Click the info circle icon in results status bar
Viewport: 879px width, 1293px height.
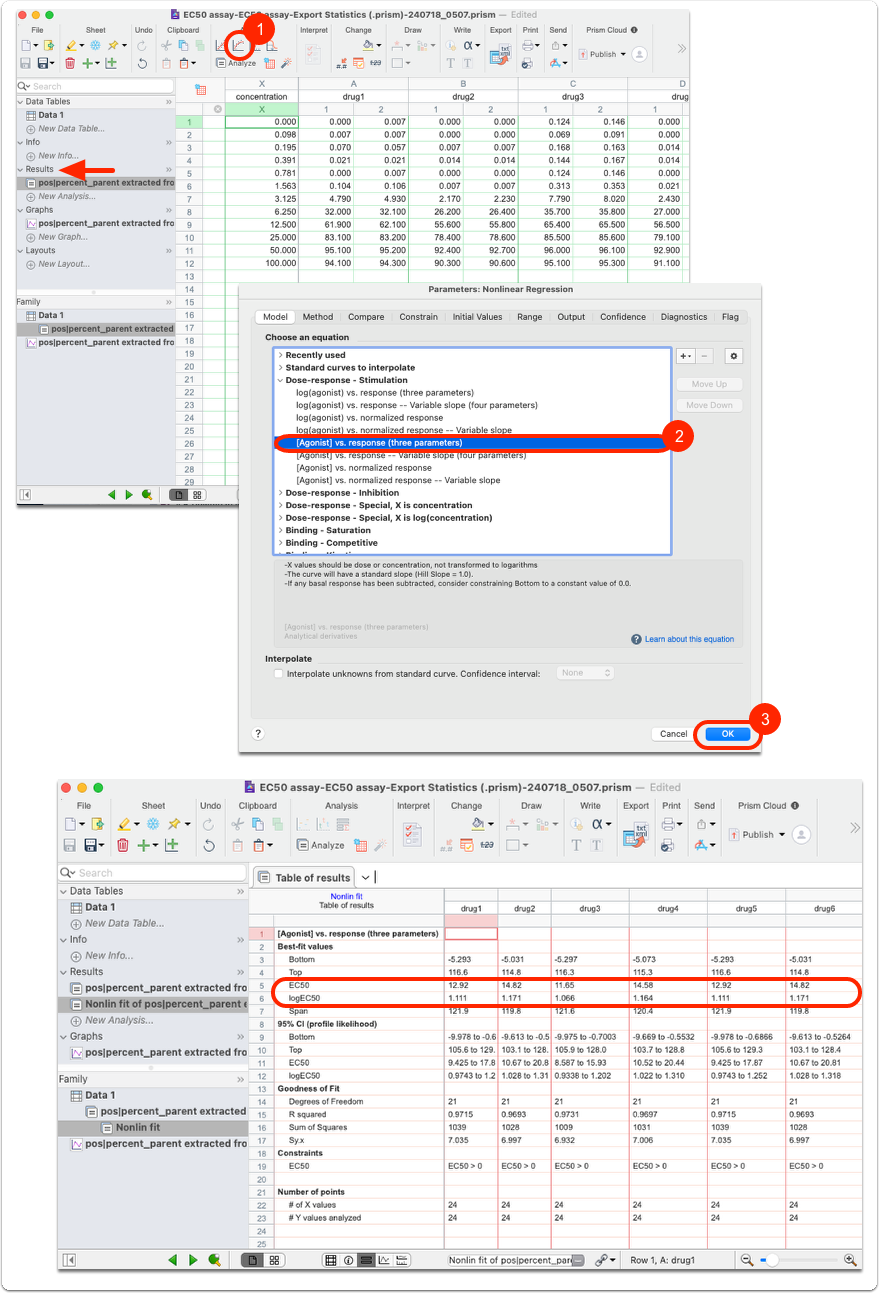point(349,1260)
